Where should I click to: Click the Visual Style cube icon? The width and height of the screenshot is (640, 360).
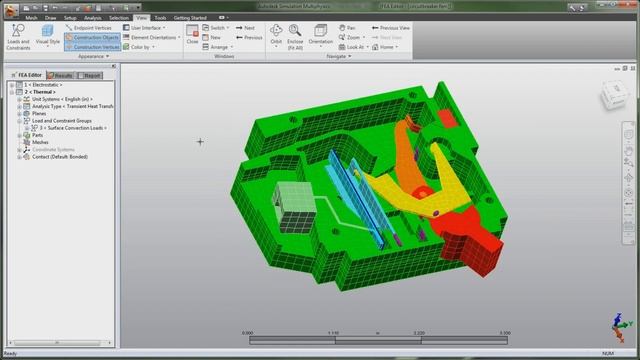[x=48, y=31]
